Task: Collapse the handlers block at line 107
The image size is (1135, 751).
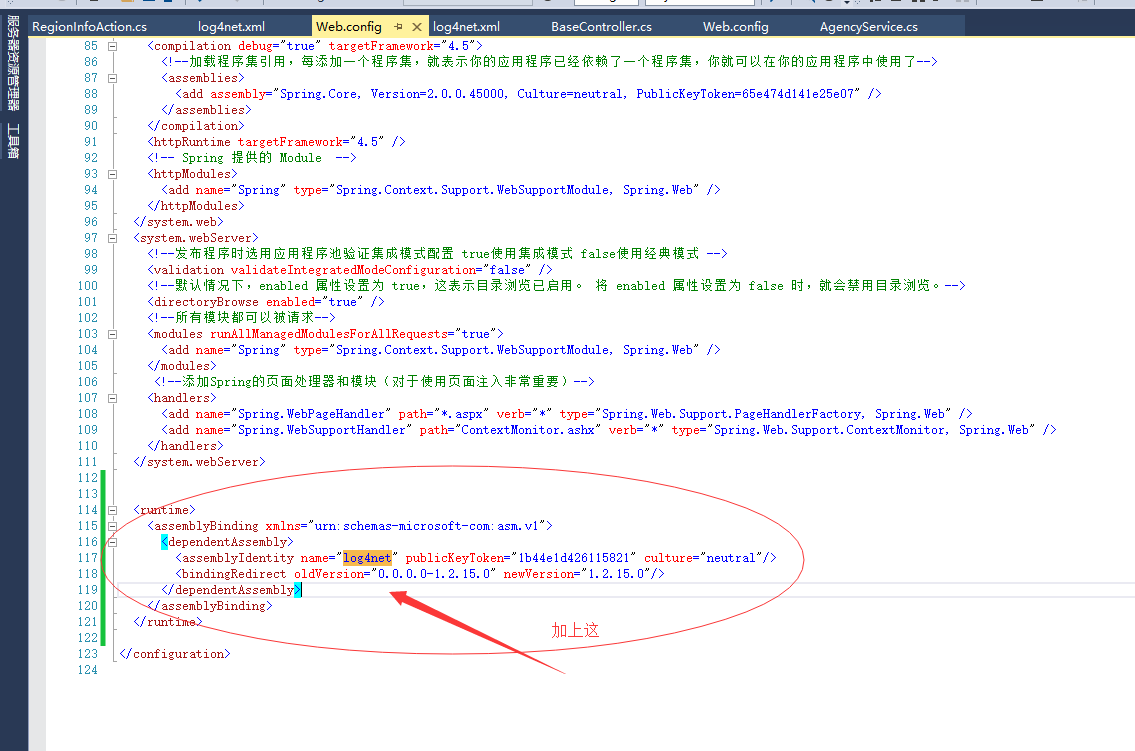Action: (112, 398)
